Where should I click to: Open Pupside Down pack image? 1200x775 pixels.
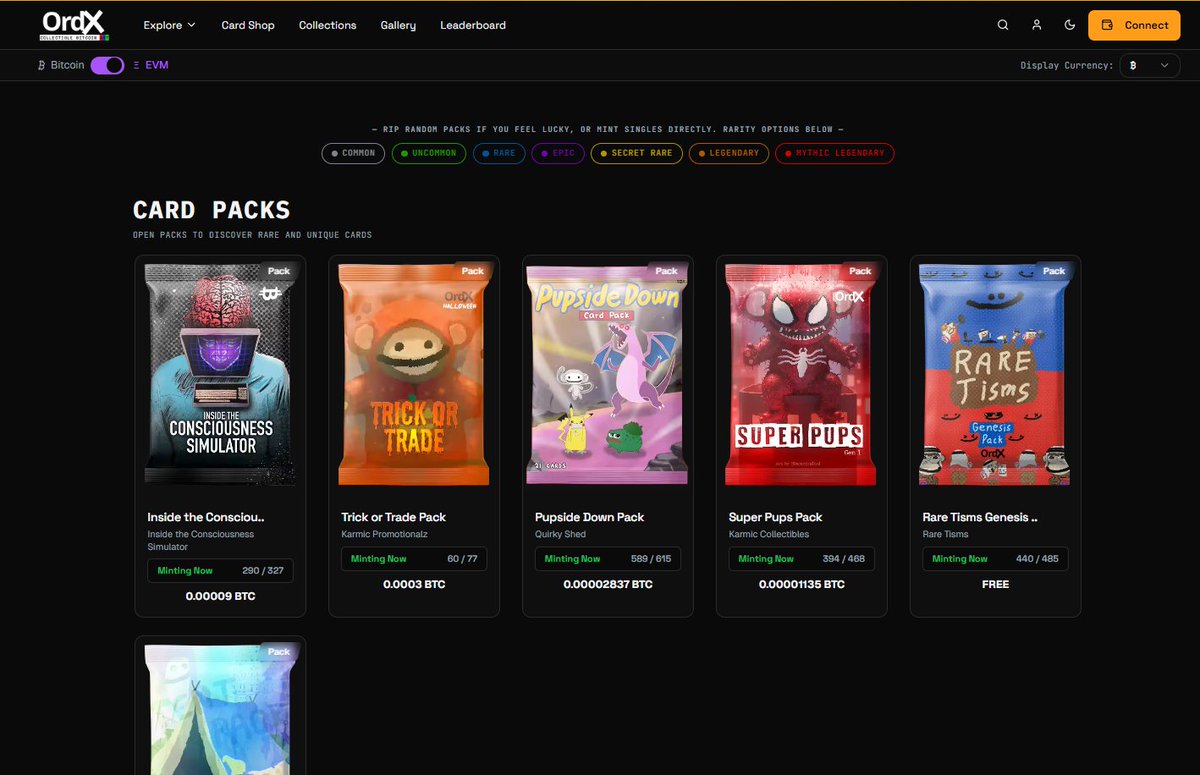(x=608, y=375)
